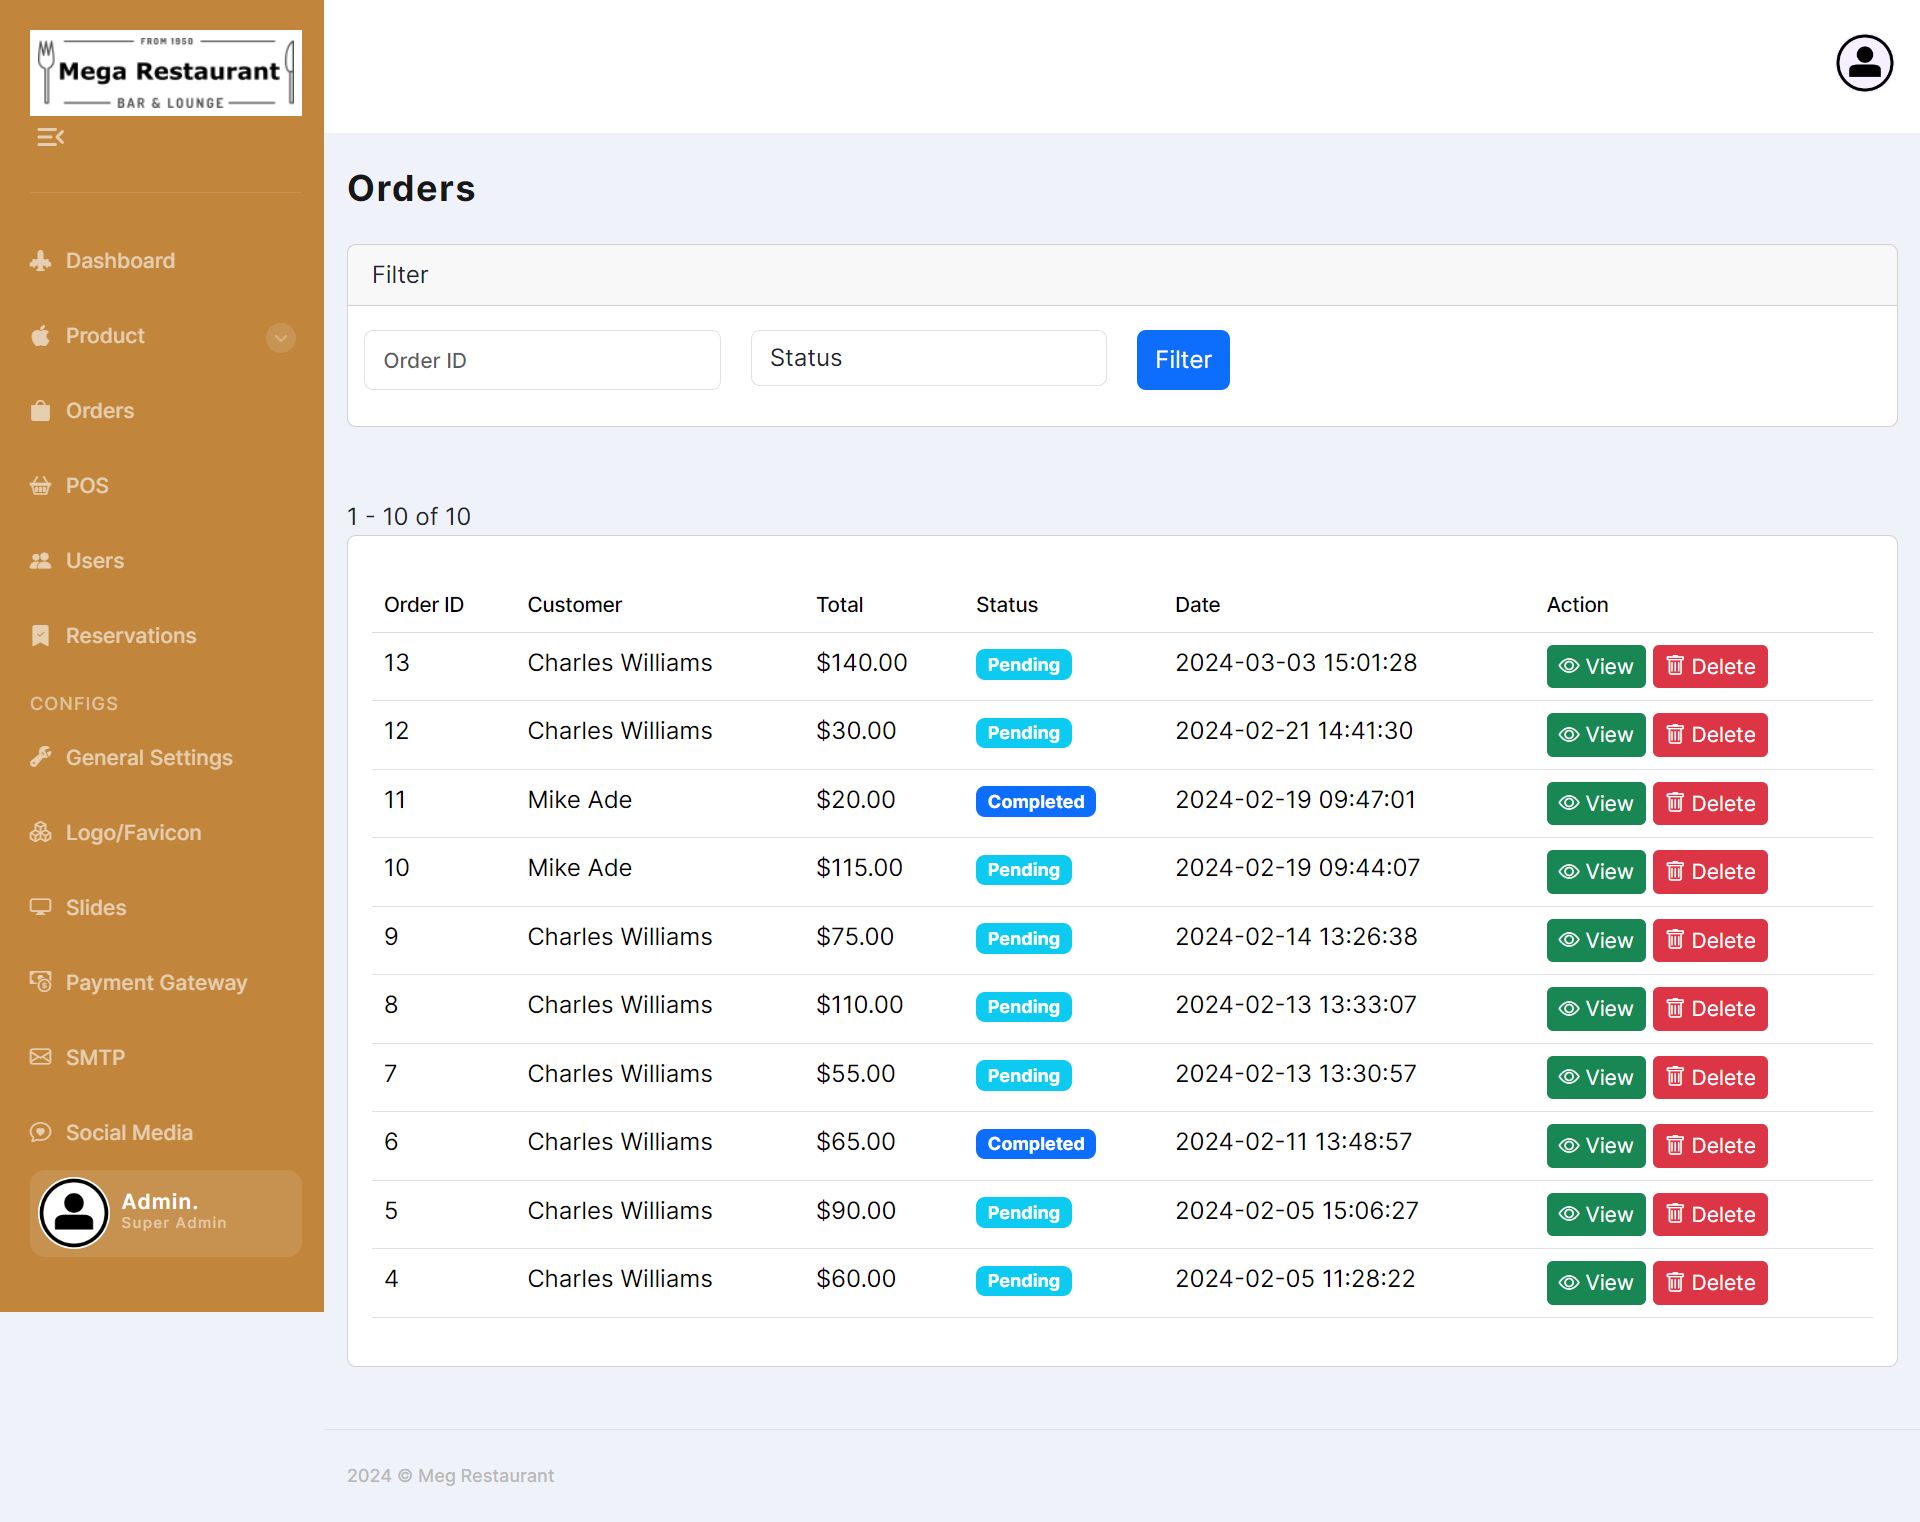Click the POS basket icon
The height and width of the screenshot is (1522, 1920).
tap(40, 486)
